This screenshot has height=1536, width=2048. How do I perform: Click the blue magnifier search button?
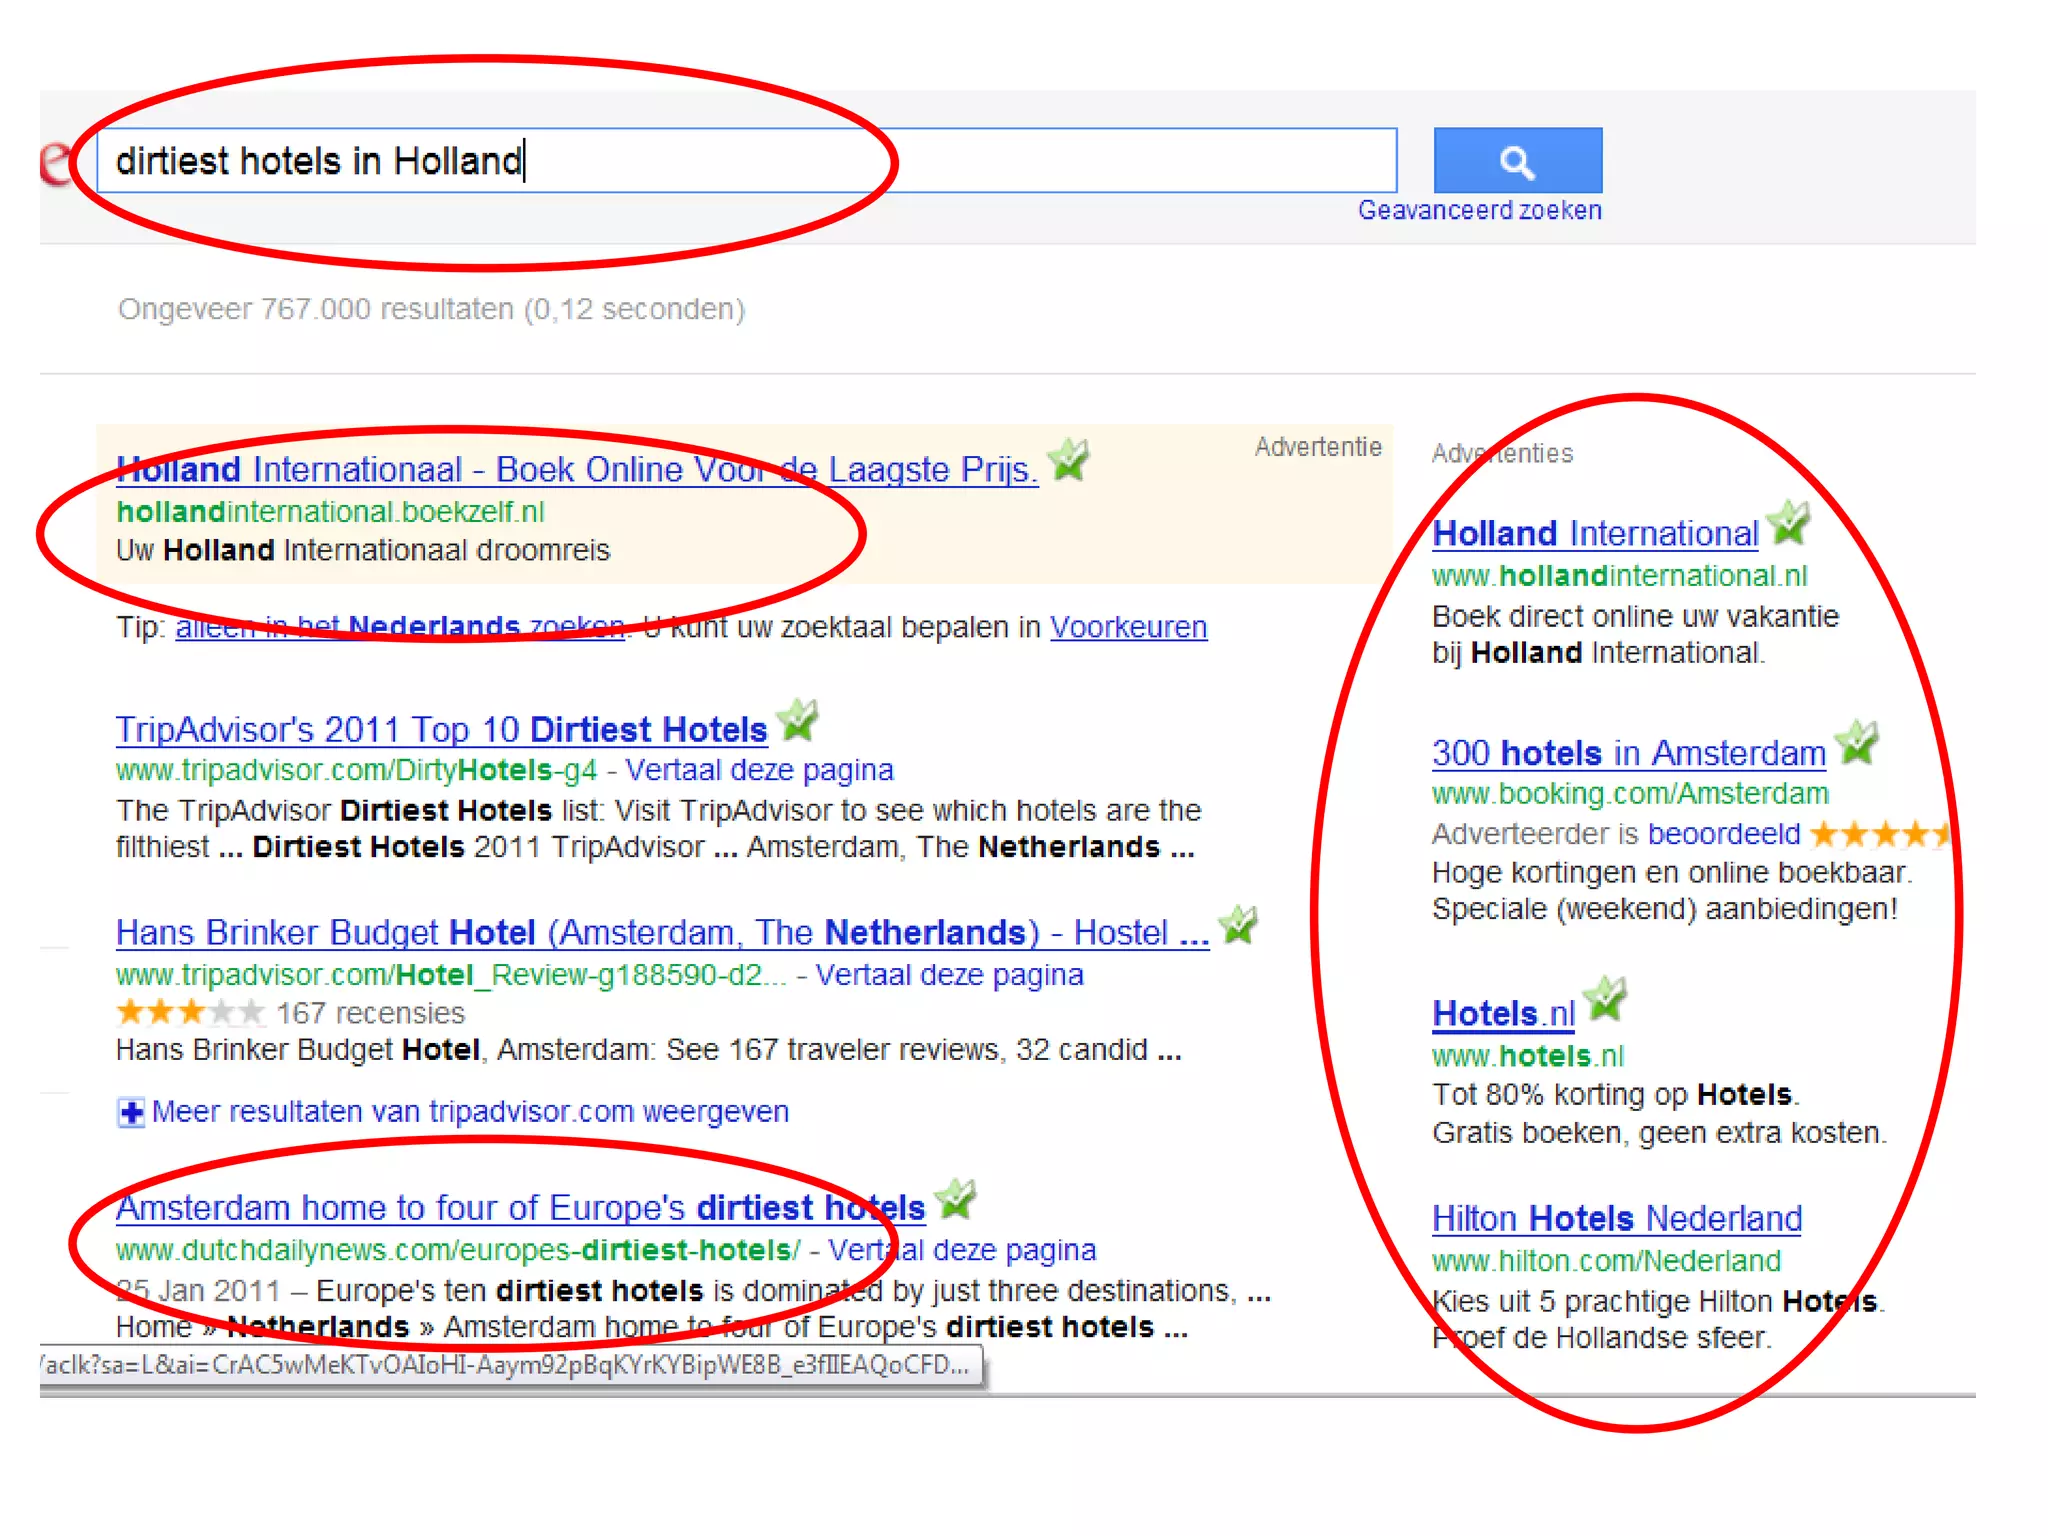coord(1517,160)
